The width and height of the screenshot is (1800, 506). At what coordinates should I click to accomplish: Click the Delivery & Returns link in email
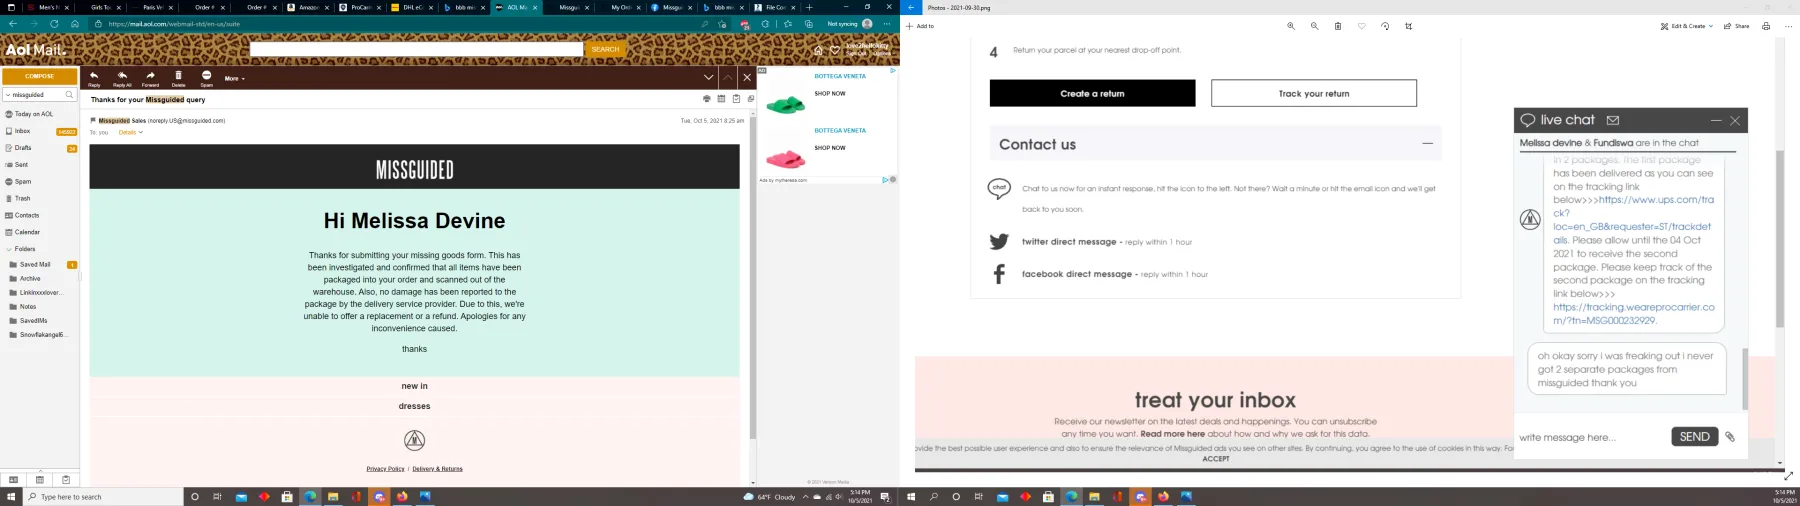437,469
